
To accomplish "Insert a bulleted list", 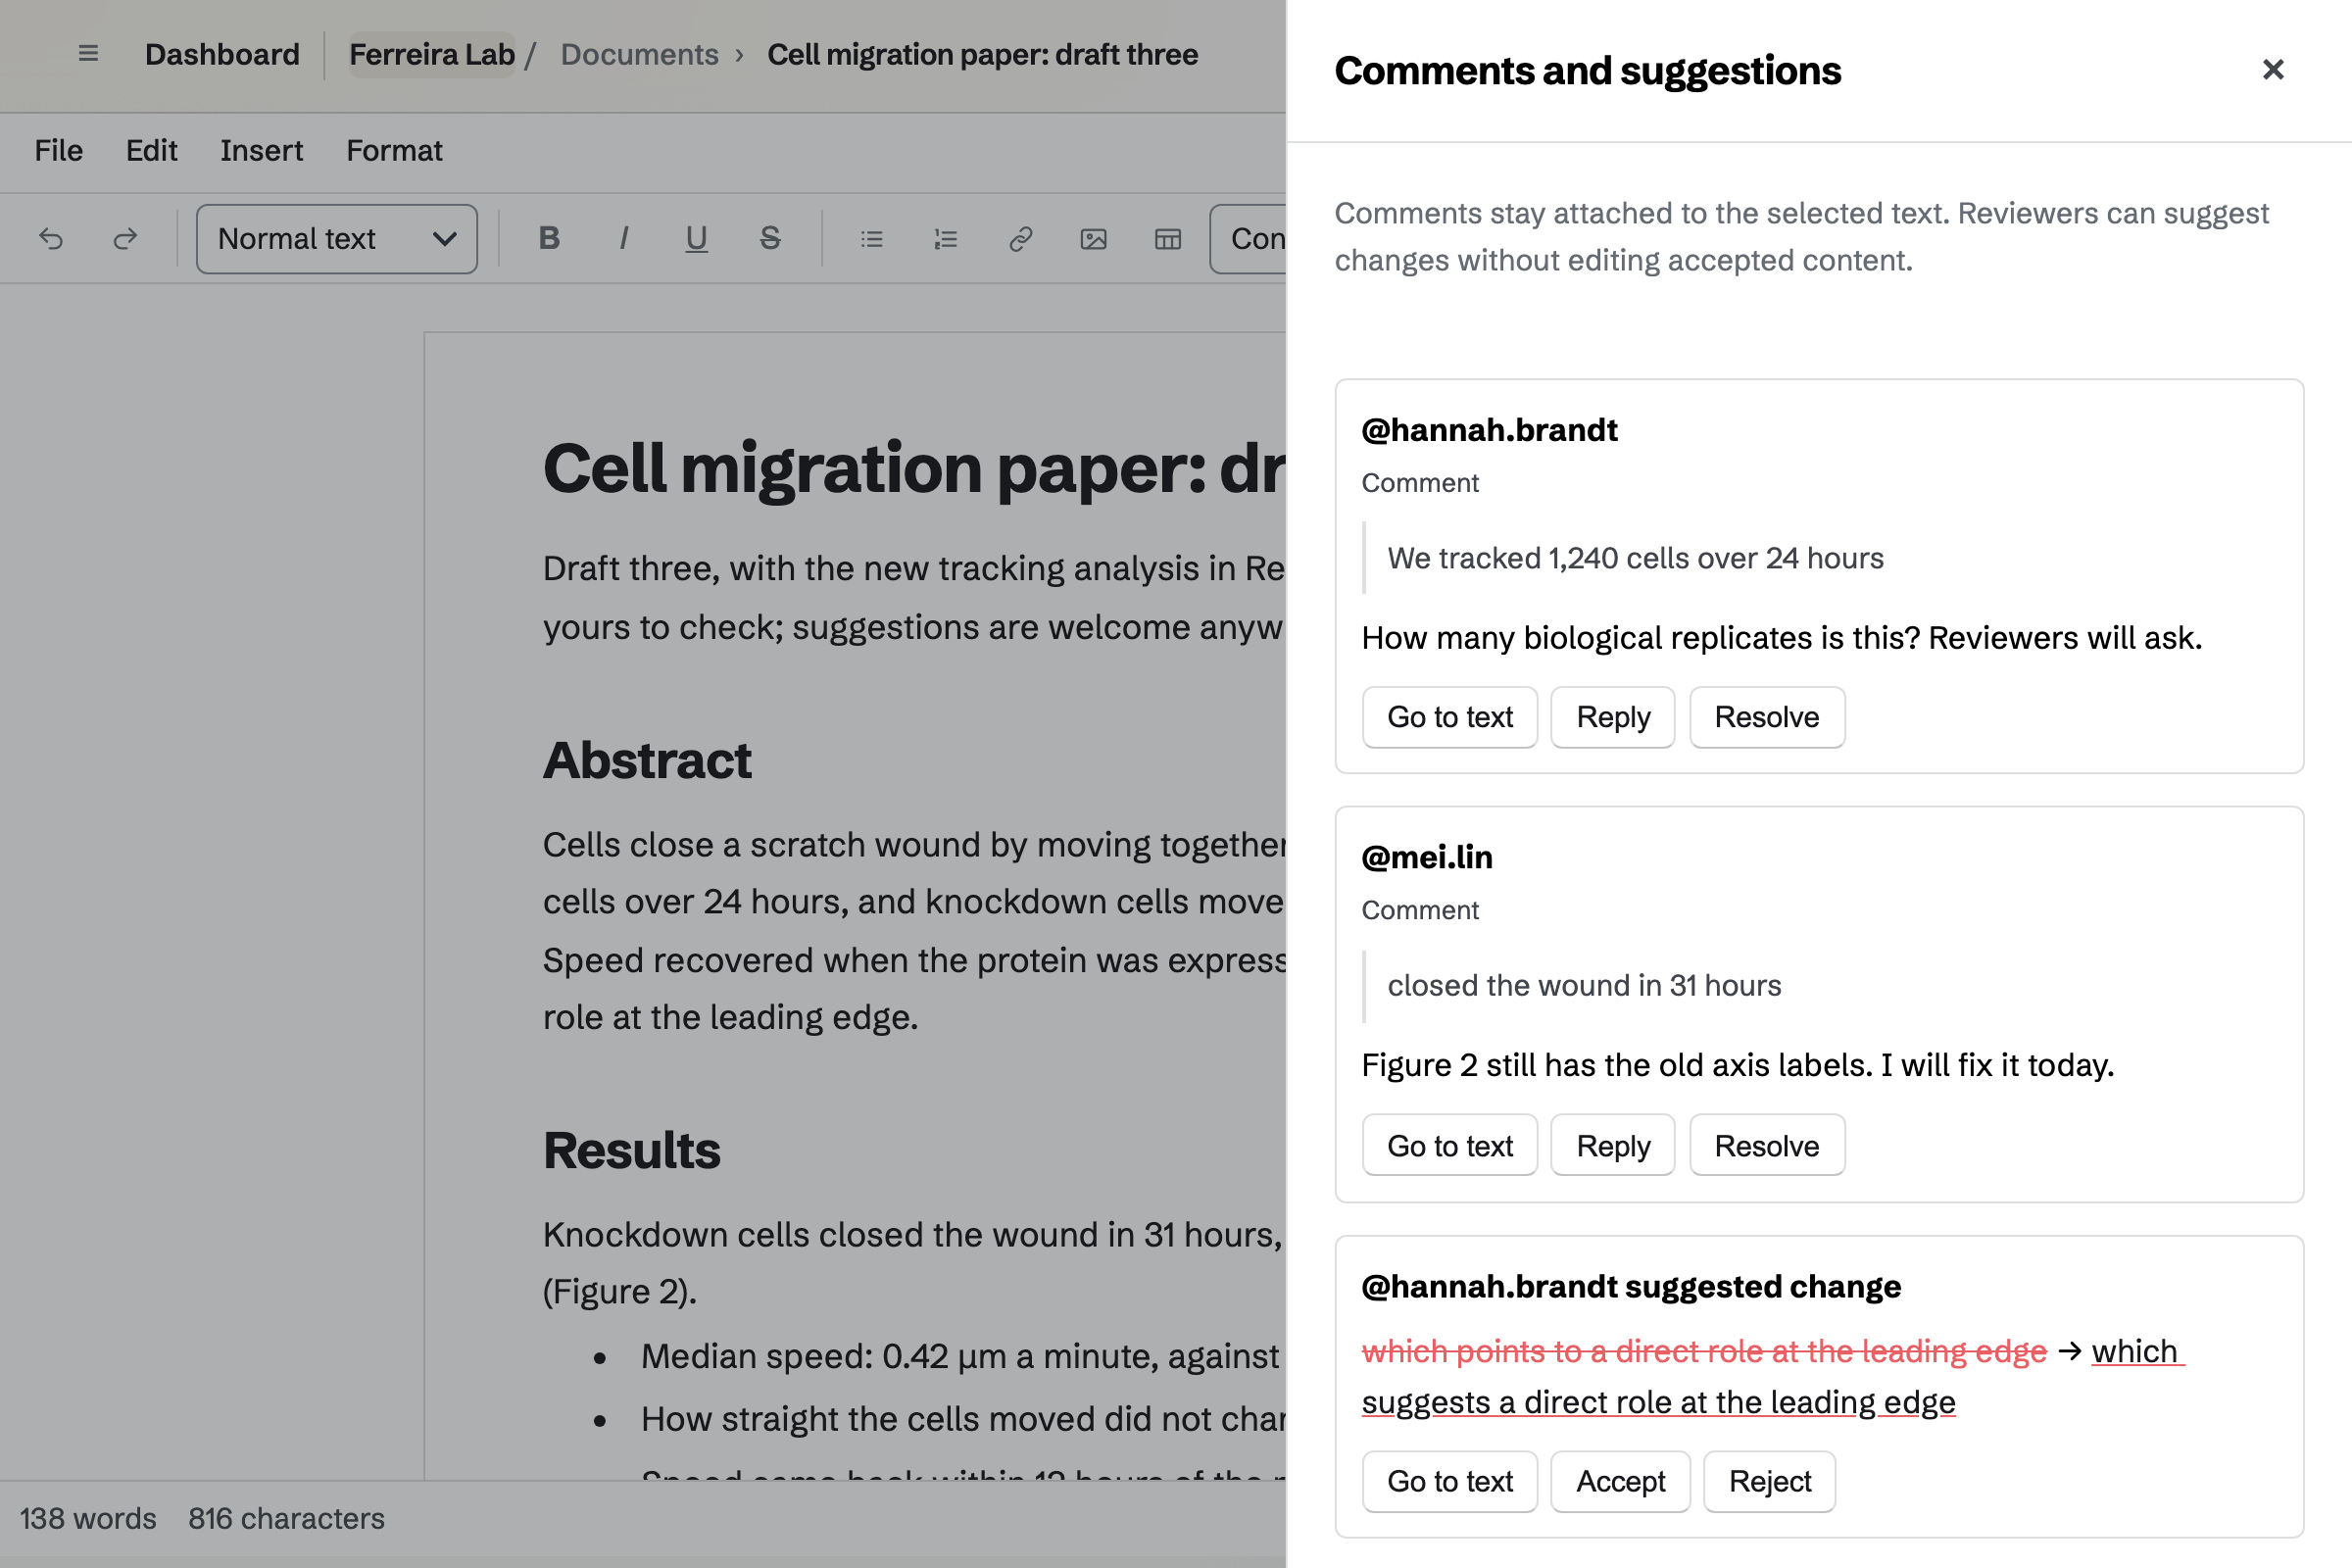I will pos(872,239).
